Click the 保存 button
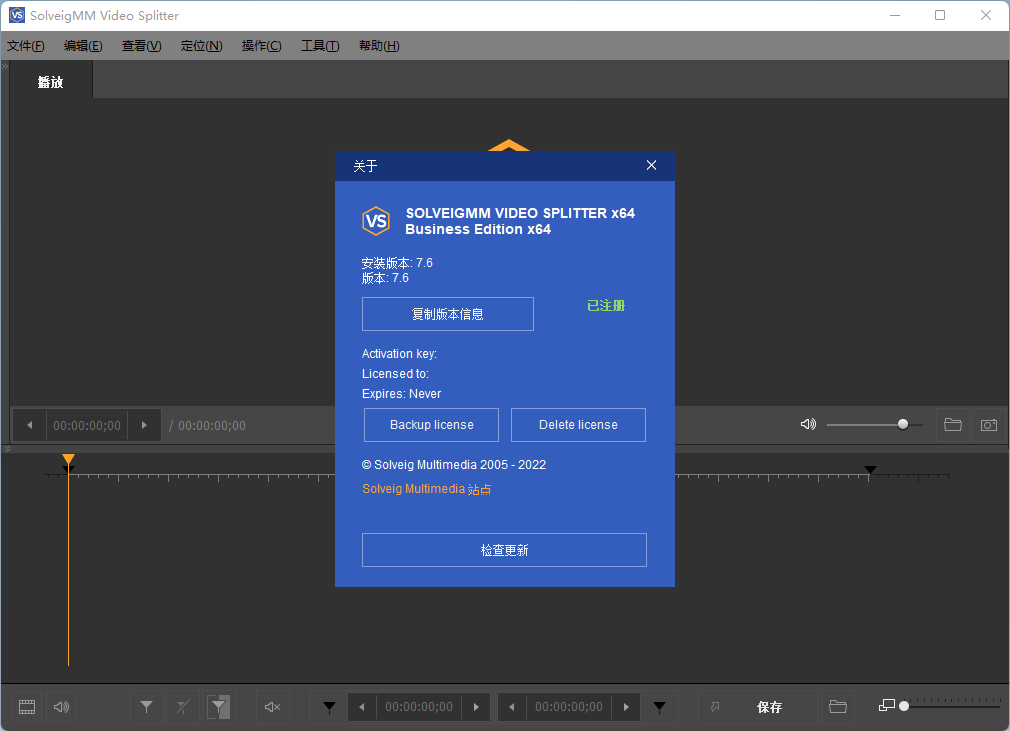Viewport: 1010px width, 731px height. coord(769,707)
